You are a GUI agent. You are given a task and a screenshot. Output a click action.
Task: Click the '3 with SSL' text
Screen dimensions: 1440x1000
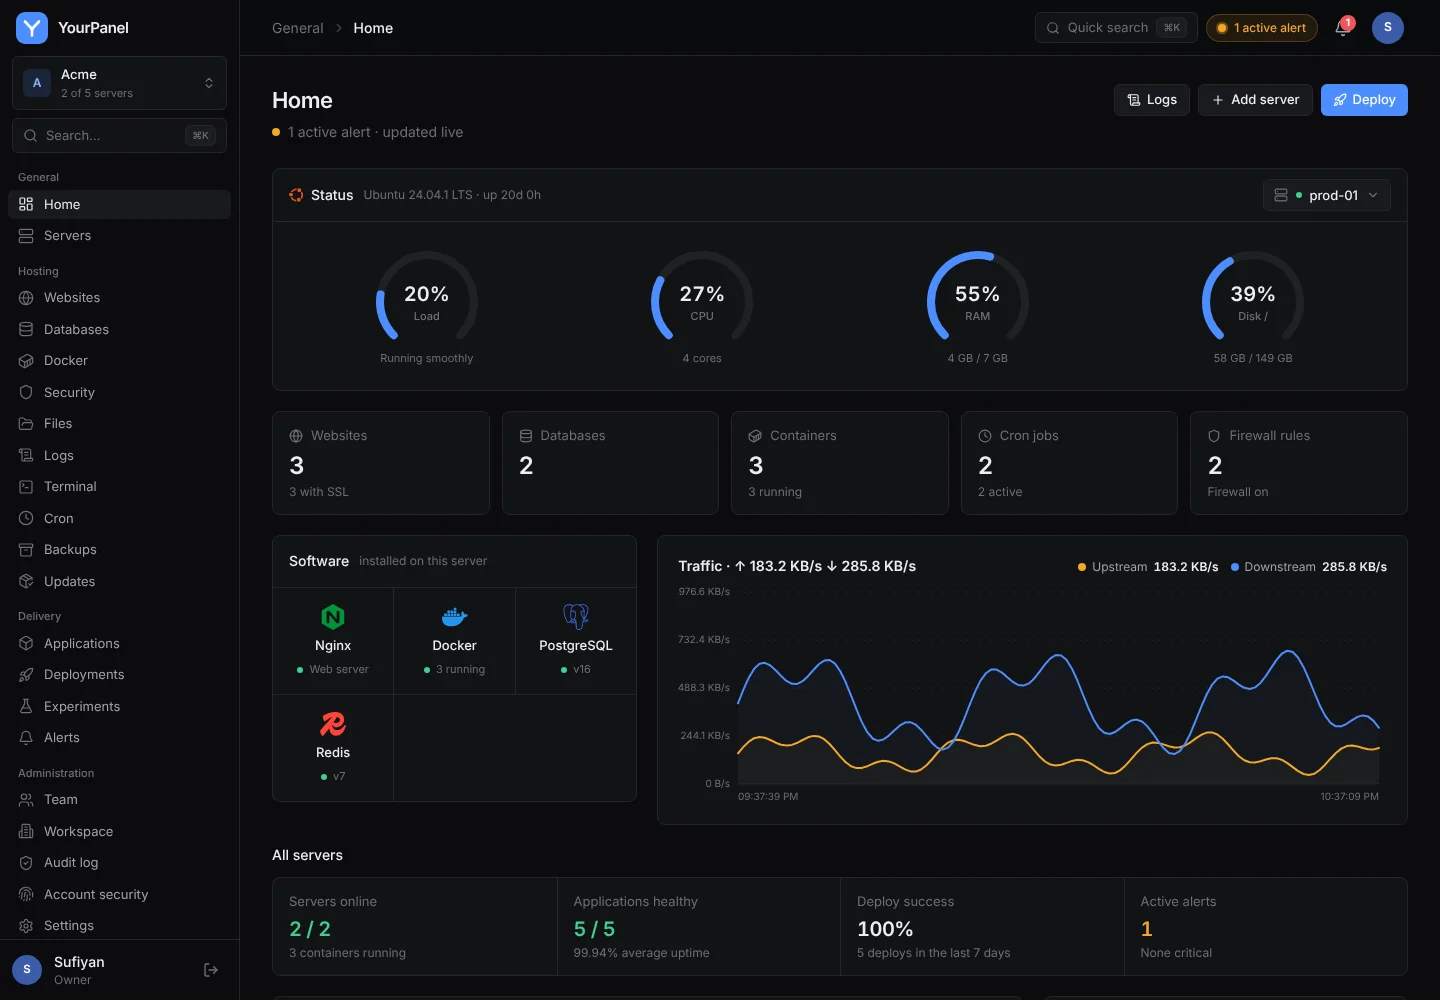pyautogui.click(x=319, y=492)
